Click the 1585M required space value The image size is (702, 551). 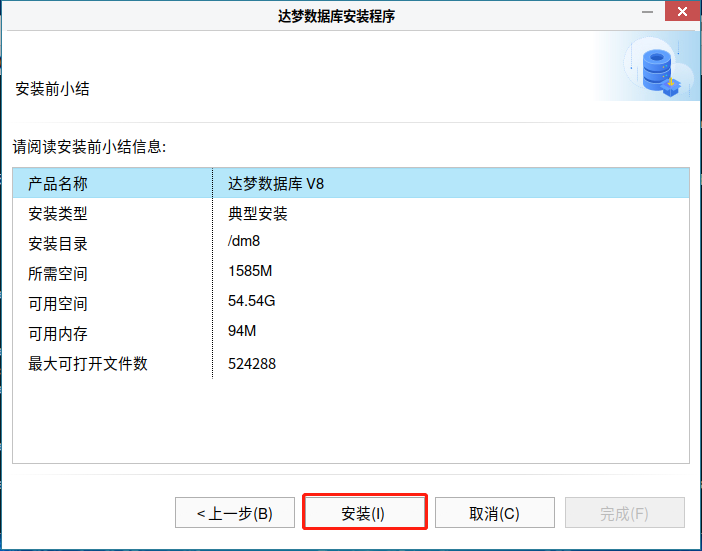pos(250,271)
